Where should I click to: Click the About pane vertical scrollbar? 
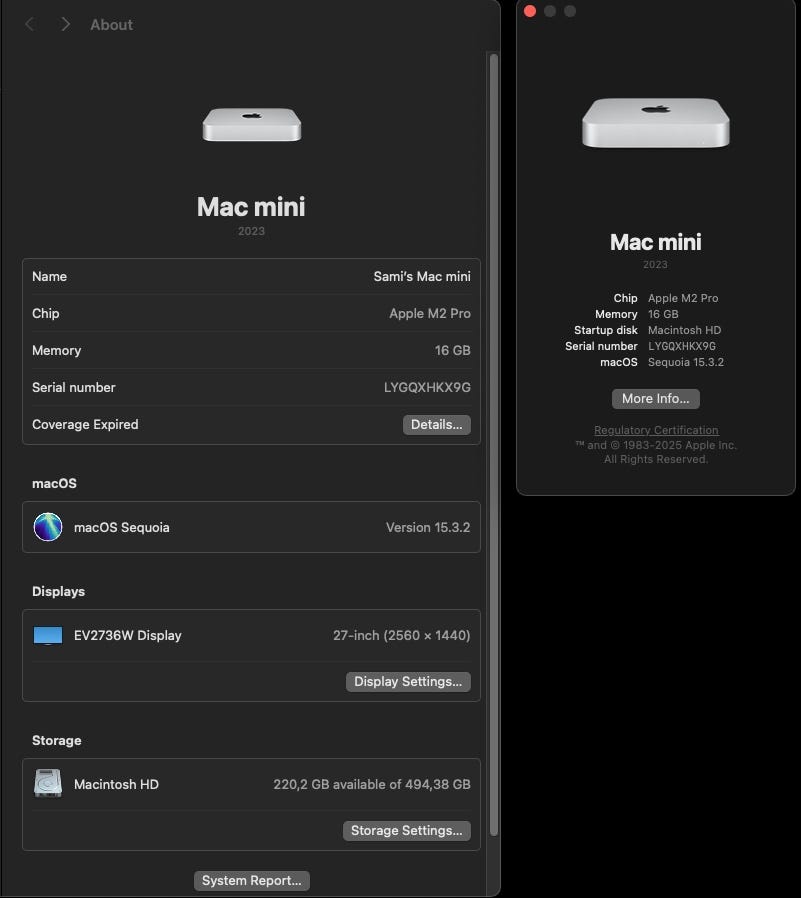[x=494, y=444]
